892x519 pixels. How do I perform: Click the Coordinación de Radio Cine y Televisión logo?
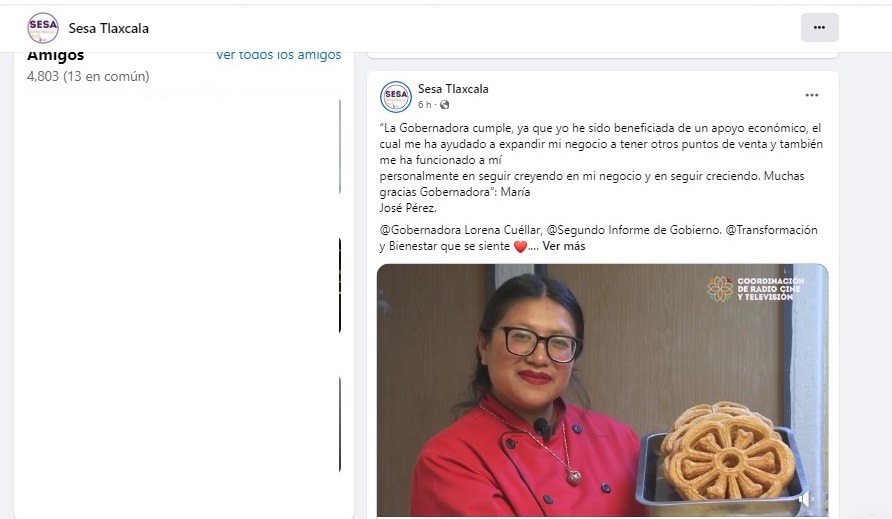(x=755, y=289)
